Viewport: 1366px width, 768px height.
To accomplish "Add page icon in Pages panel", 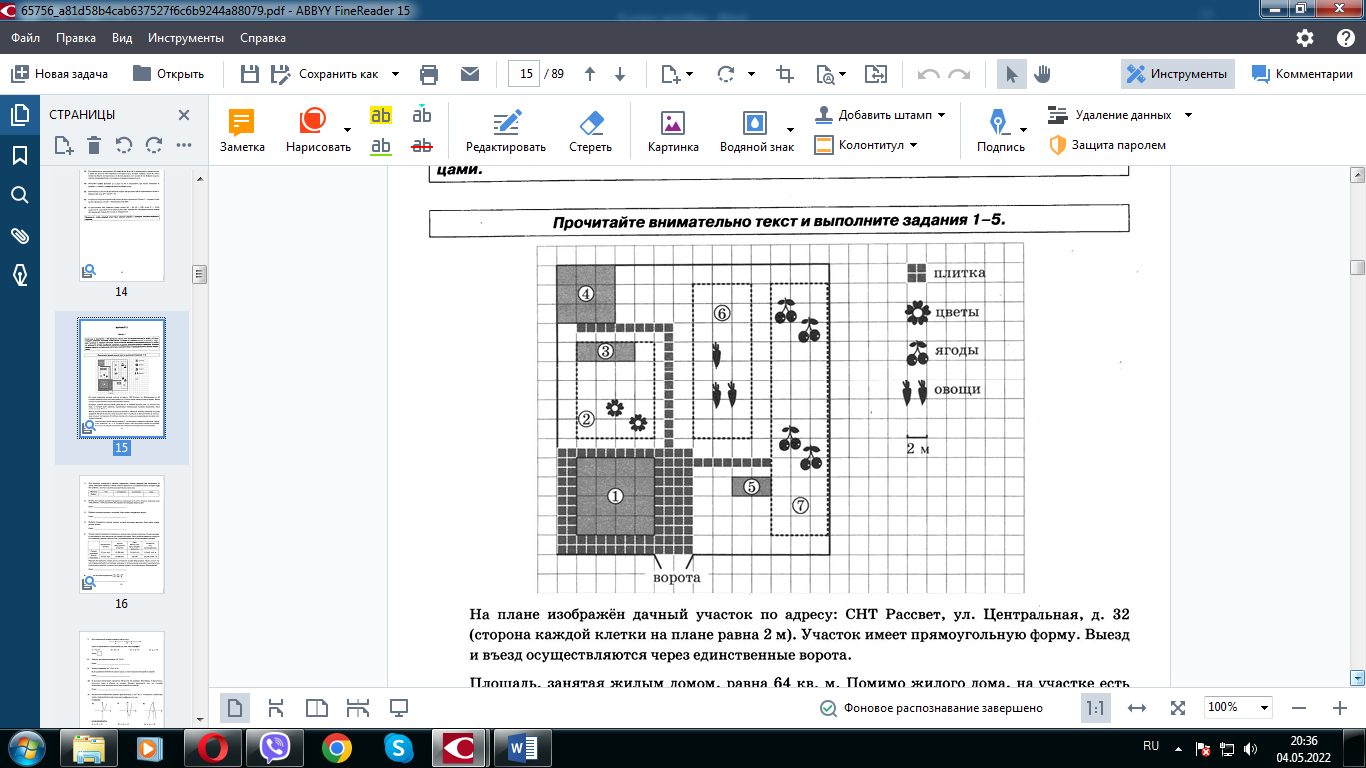I will [x=64, y=145].
